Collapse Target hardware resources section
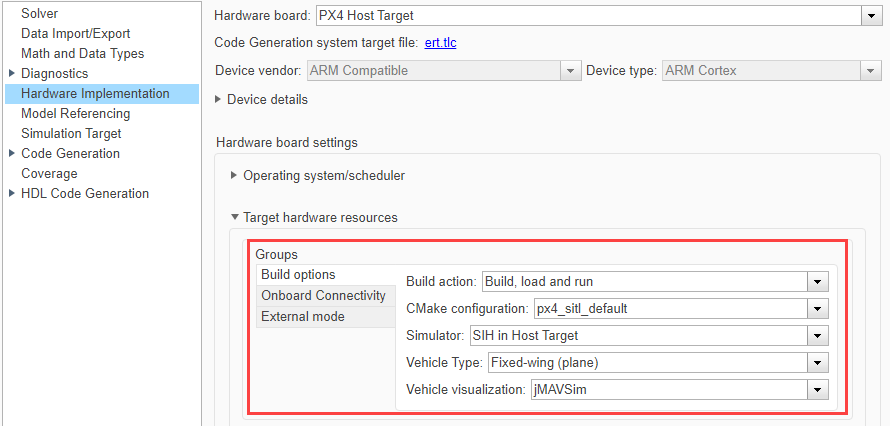Image resolution: width=890 pixels, height=426 pixels. coord(234,217)
